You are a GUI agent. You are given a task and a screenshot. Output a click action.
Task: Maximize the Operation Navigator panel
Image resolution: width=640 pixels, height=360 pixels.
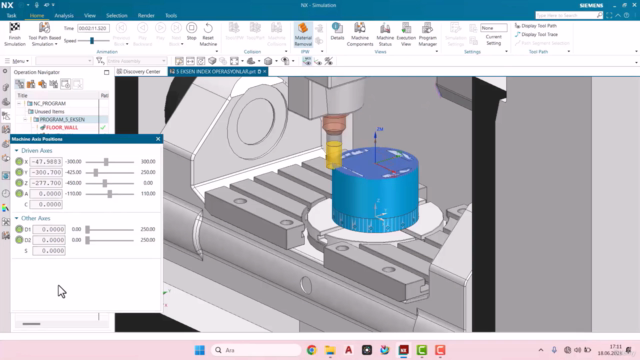point(107,72)
